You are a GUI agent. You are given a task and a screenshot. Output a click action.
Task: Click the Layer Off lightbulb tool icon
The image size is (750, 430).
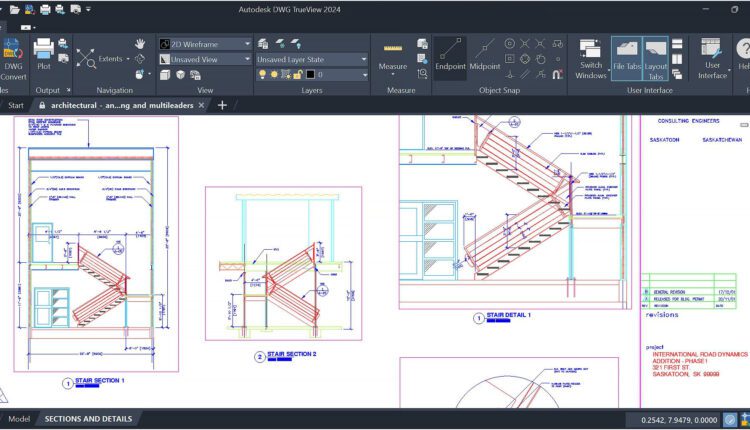click(x=296, y=44)
